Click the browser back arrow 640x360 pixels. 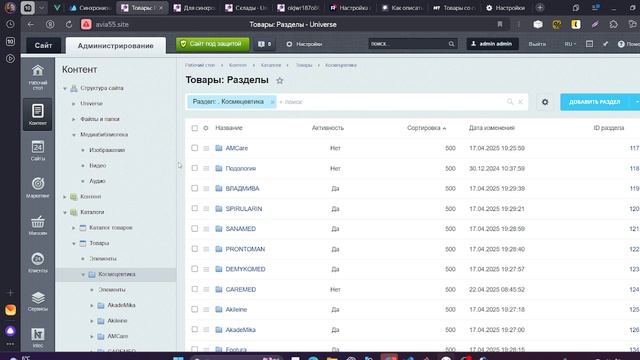31,24
